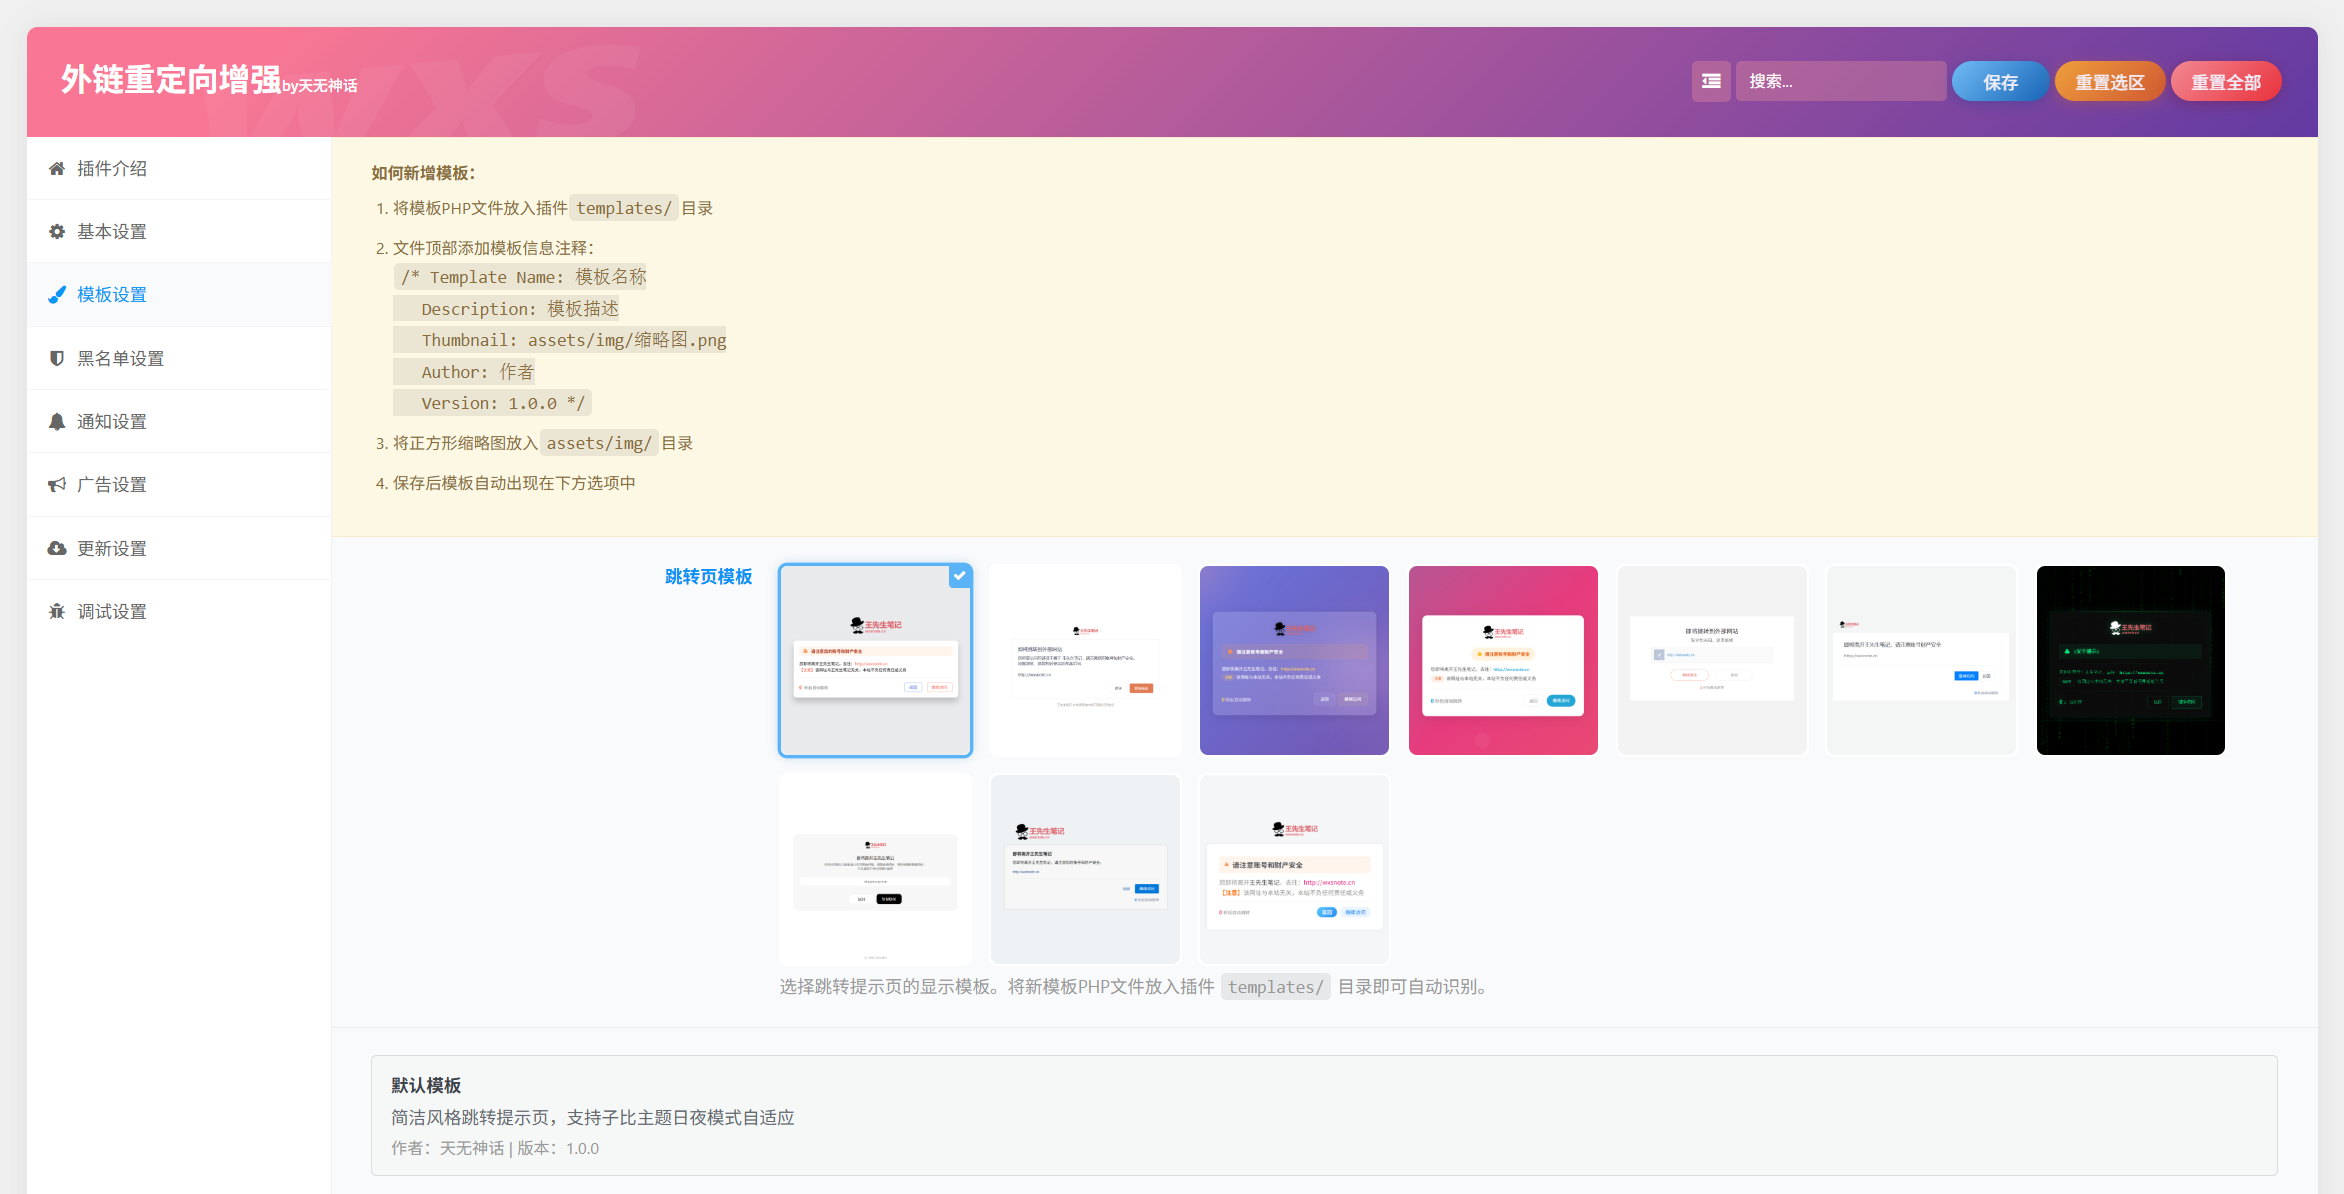Image resolution: width=2344 pixels, height=1194 pixels.
Task: Click the bell icon beside 通知设置
Action: coord(57,422)
